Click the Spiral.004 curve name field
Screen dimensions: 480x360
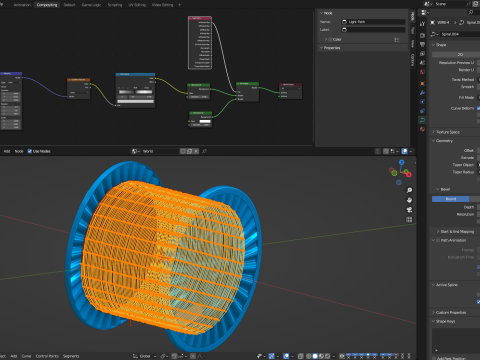pyautogui.click(x=460, y=34)
